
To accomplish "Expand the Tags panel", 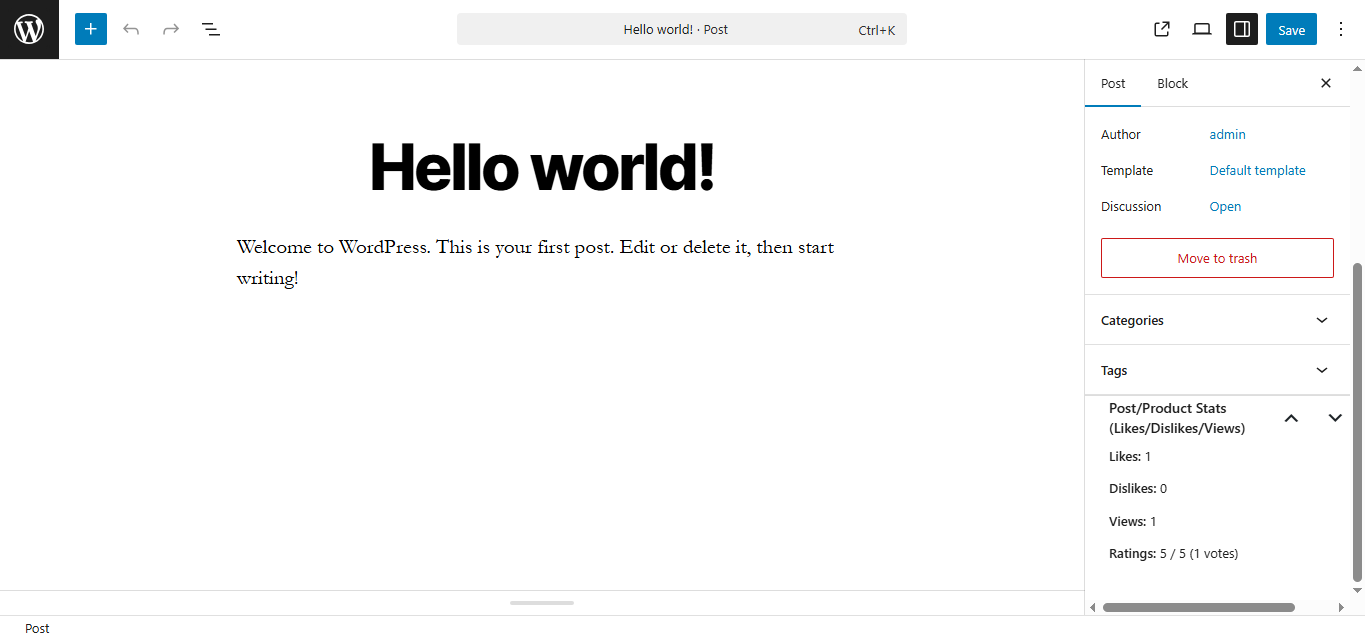I will click(x=1217, y=370).
